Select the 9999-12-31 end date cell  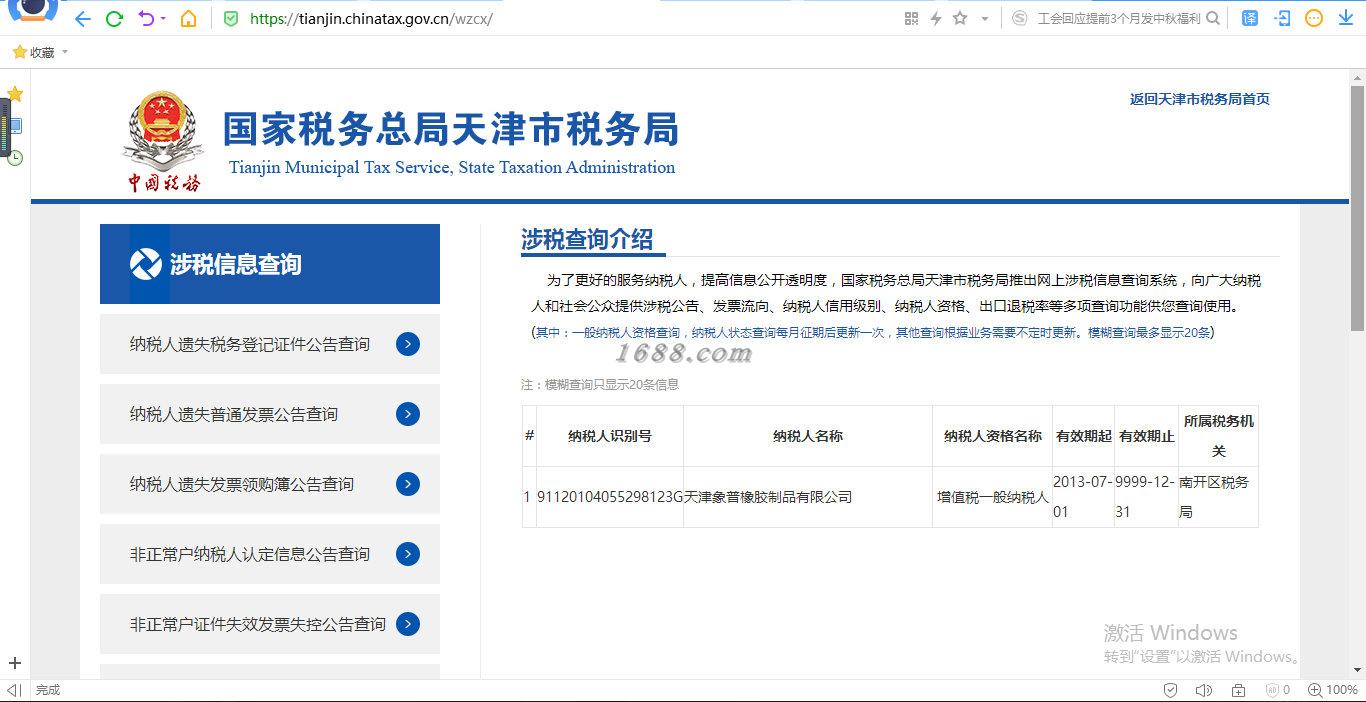[x=1147, y=497]
